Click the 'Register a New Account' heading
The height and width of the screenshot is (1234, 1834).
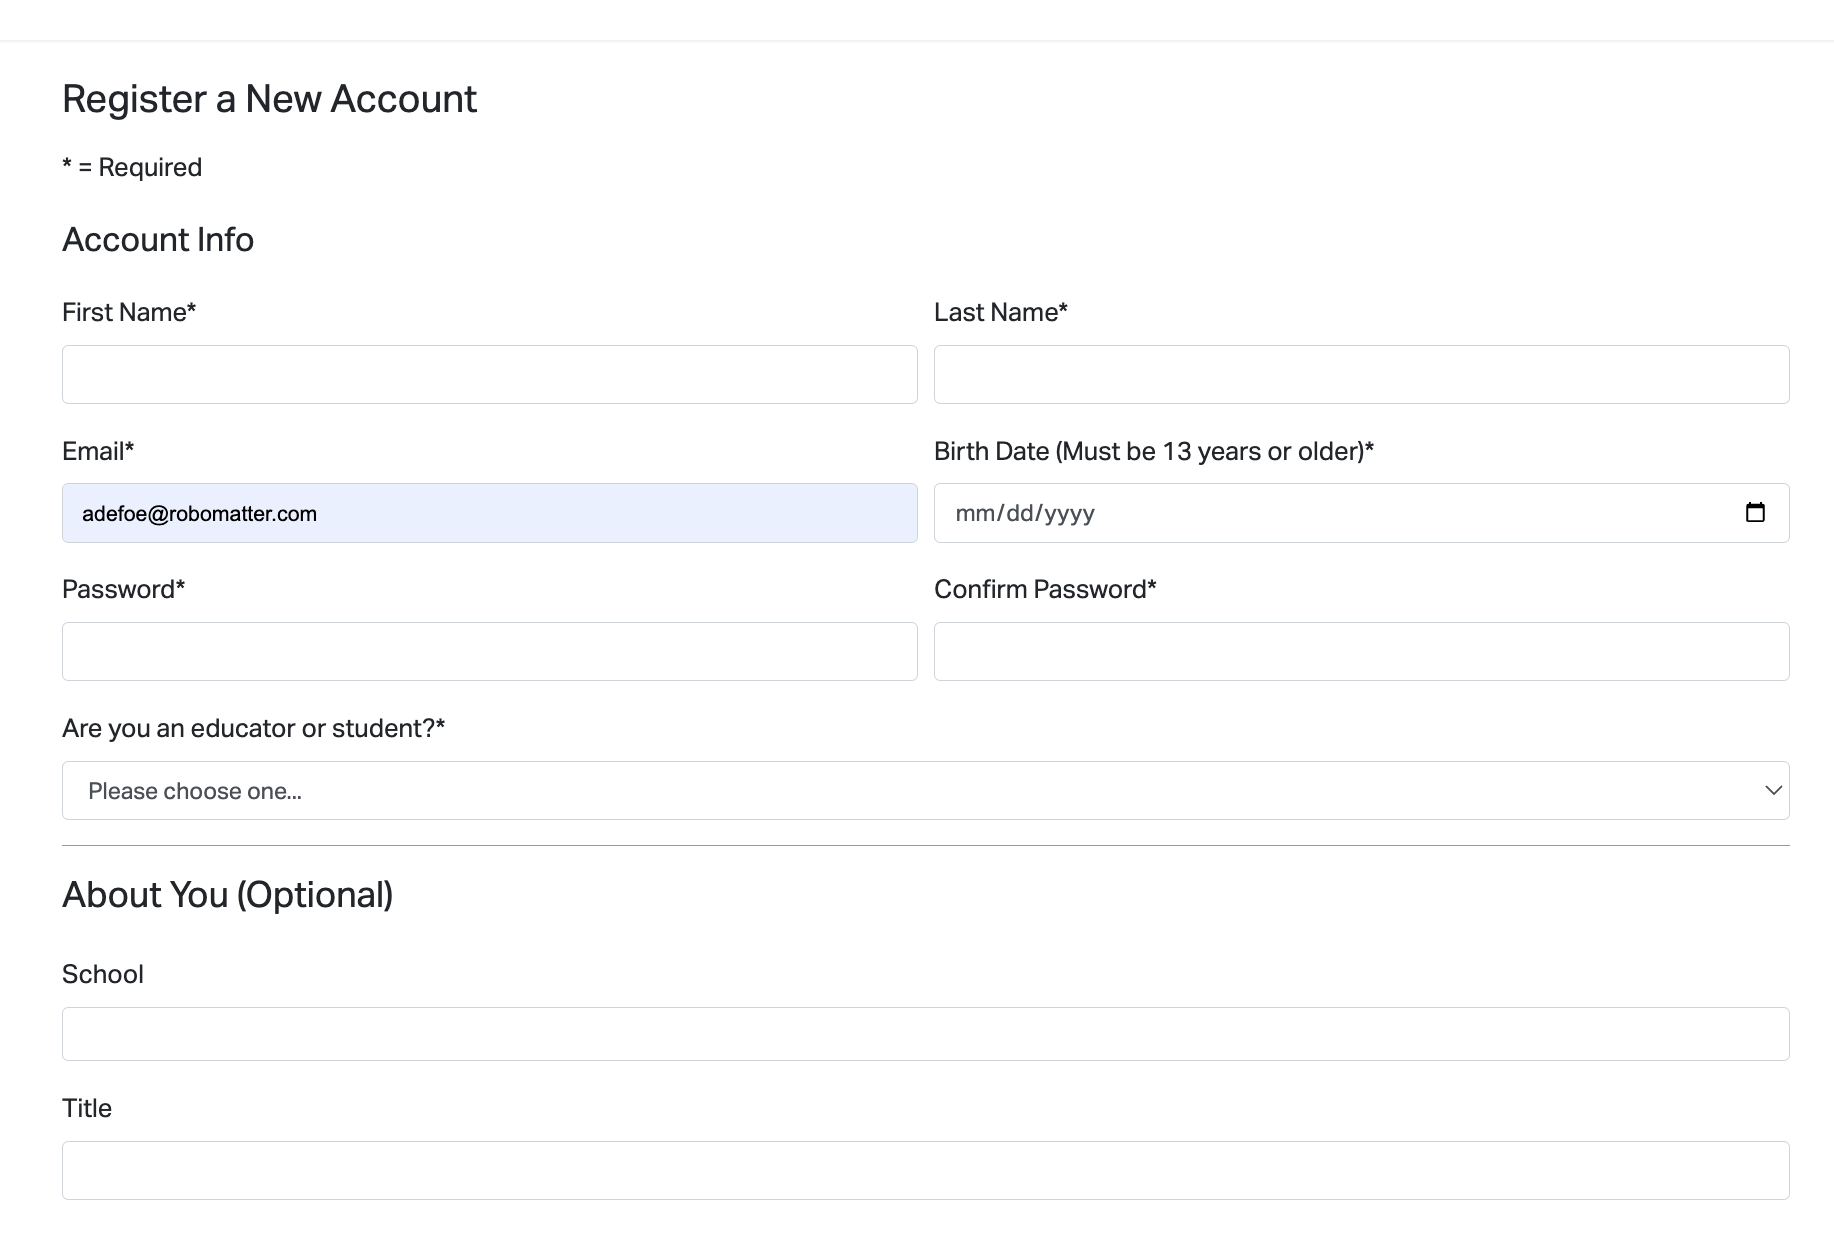pyautogui.click(x=269, y=99)
